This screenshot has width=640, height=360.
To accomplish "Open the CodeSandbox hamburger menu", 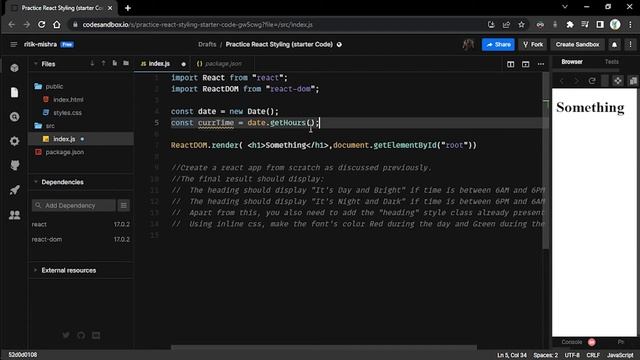I will coord(13,44).
